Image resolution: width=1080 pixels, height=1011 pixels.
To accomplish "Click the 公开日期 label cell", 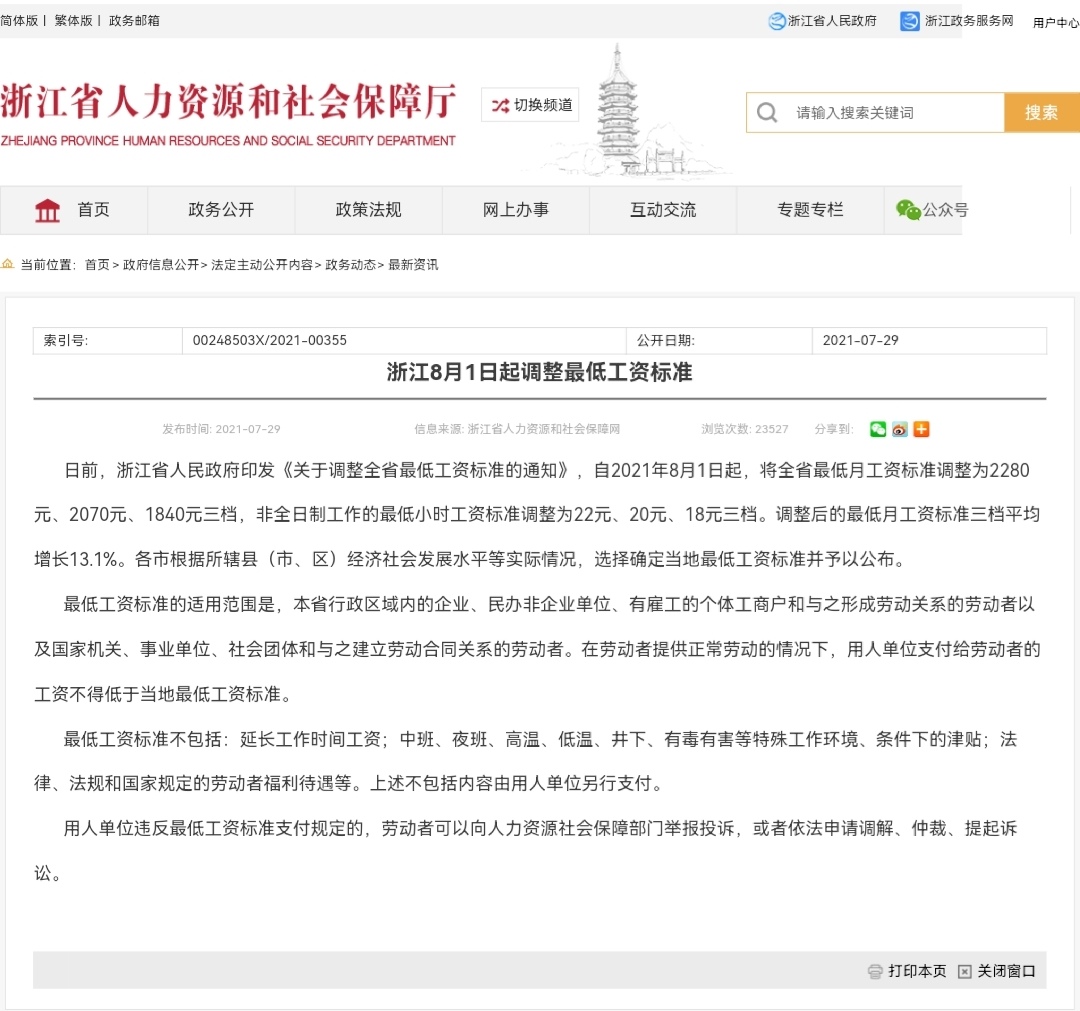I will click(719, 340).
